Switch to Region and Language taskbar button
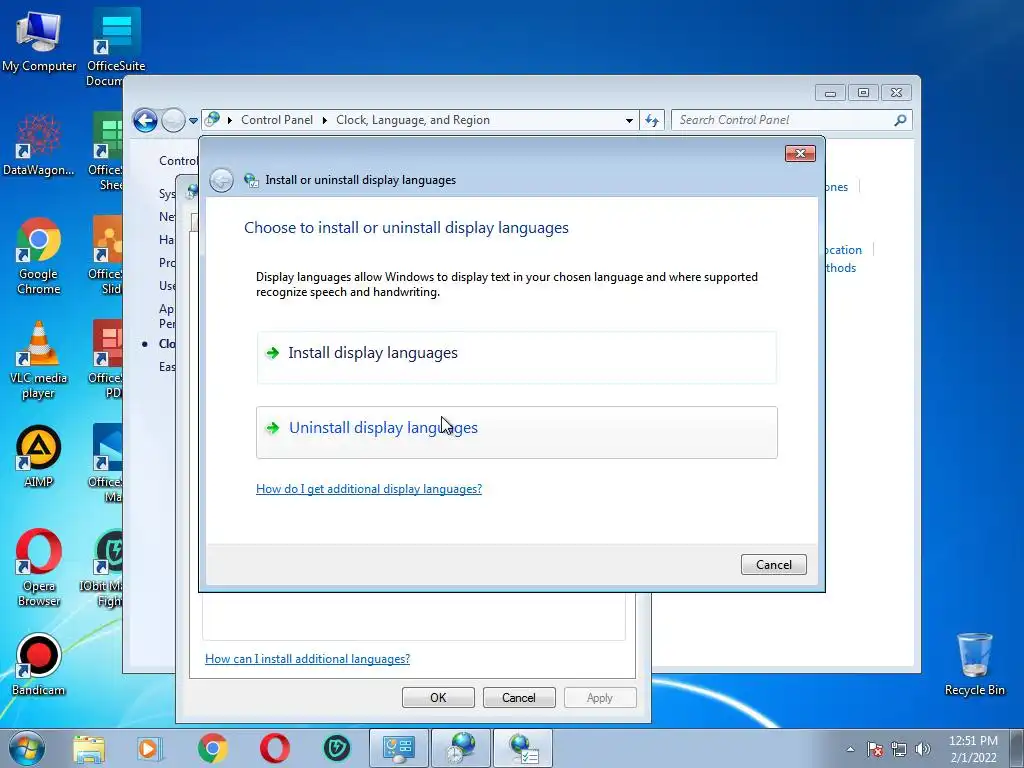This screenshot has width=1024, height=768. (461, 748)
